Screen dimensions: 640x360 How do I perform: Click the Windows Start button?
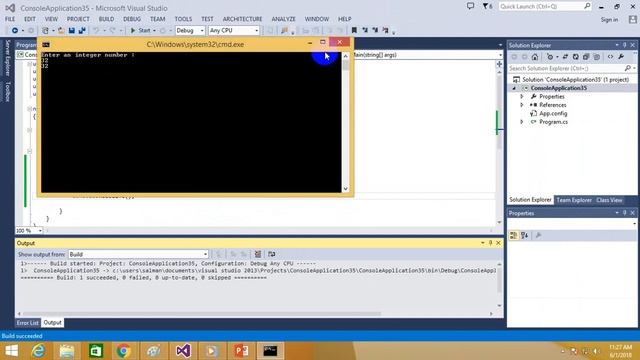(x=11, y=351)
